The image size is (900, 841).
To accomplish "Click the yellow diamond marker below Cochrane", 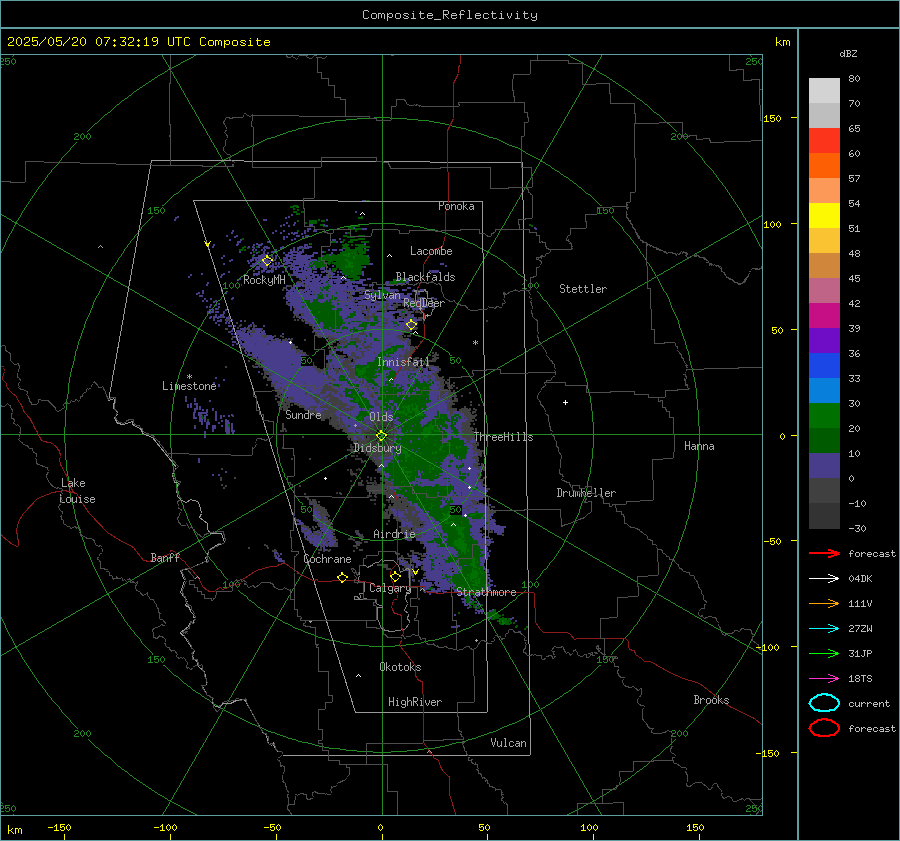I will click(x=342, y=578).
